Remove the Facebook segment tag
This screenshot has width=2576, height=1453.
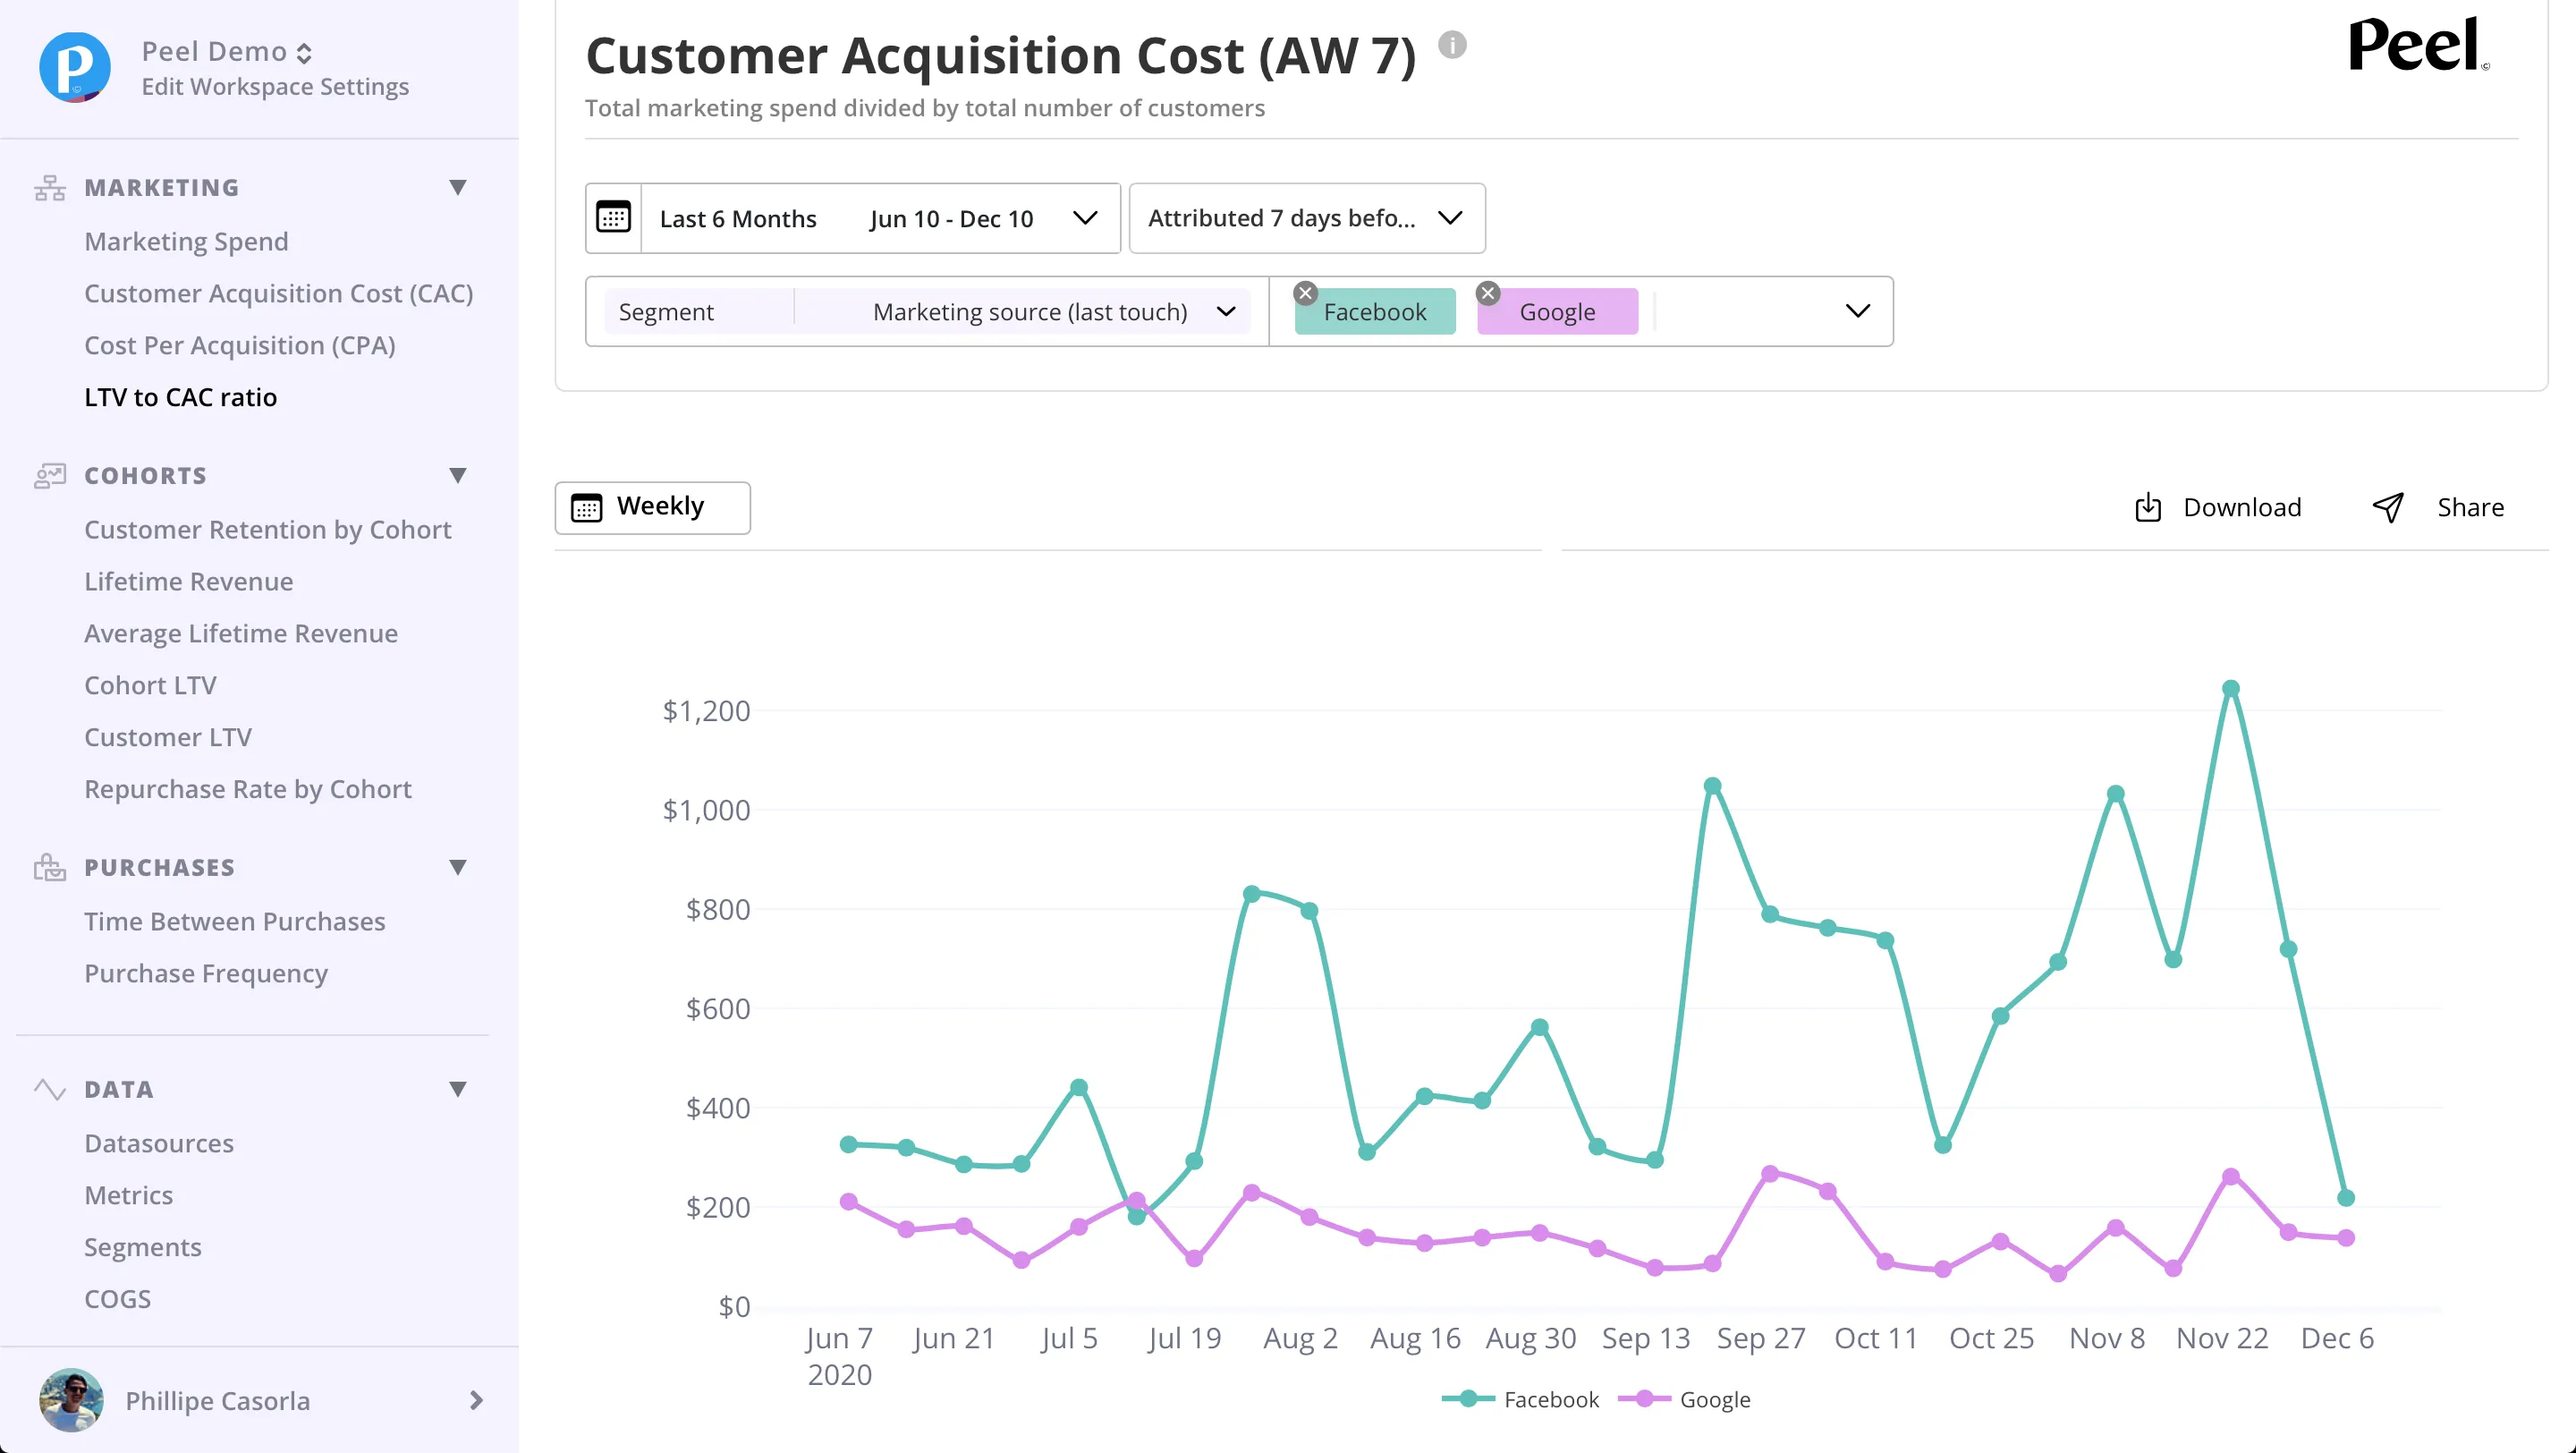[x=1305, y=293]
